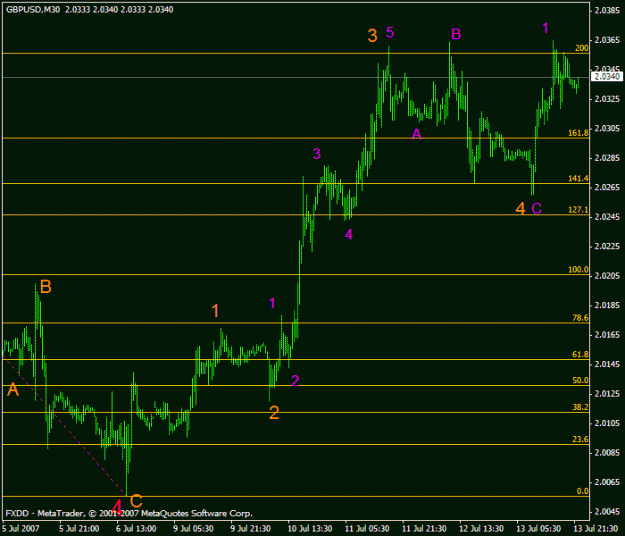Click the magenta wave label C
The height and width of the screenshot is (536, 625).
click(537, 208)
